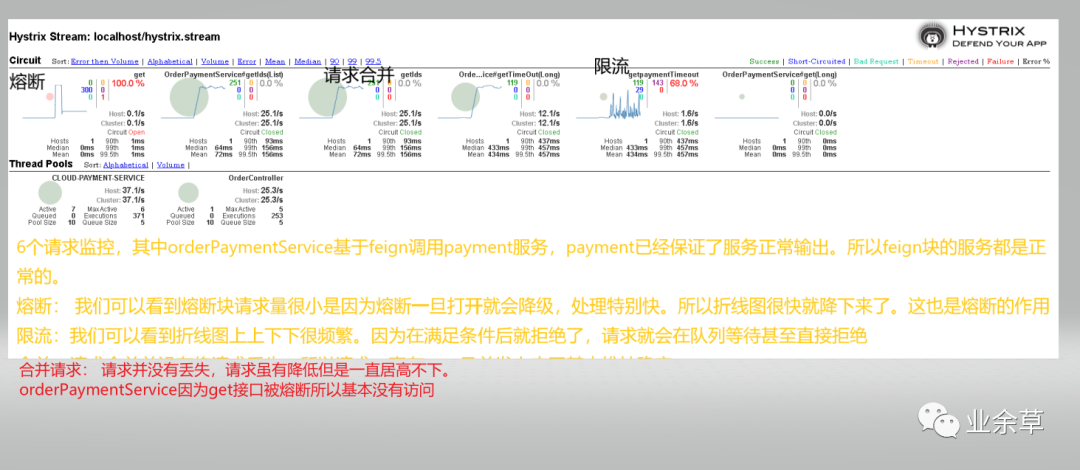Click the 371 Executions value
The image size is (1080, 470).
(138, 216)
